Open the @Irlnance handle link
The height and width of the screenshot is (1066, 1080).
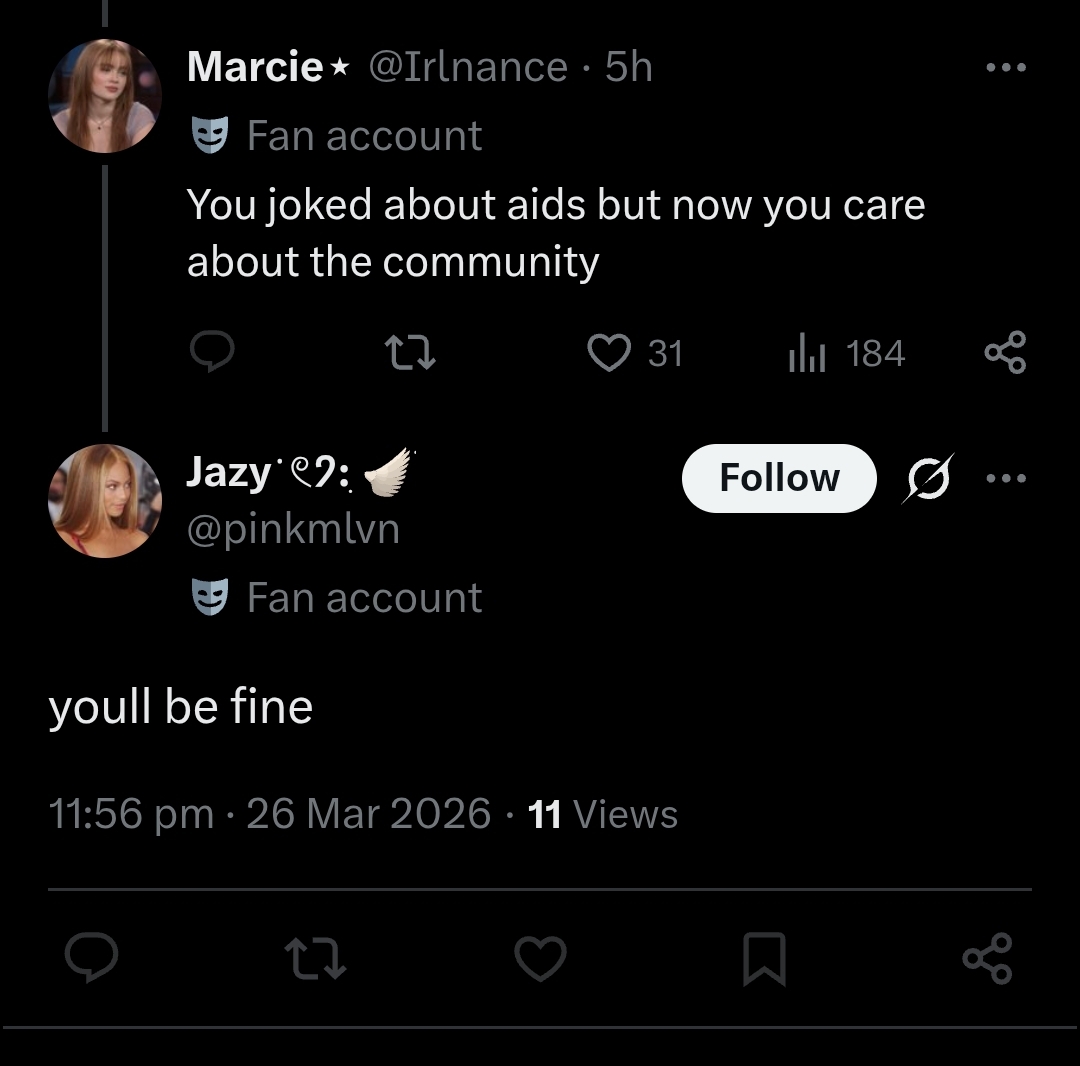(x=468, y=68)
